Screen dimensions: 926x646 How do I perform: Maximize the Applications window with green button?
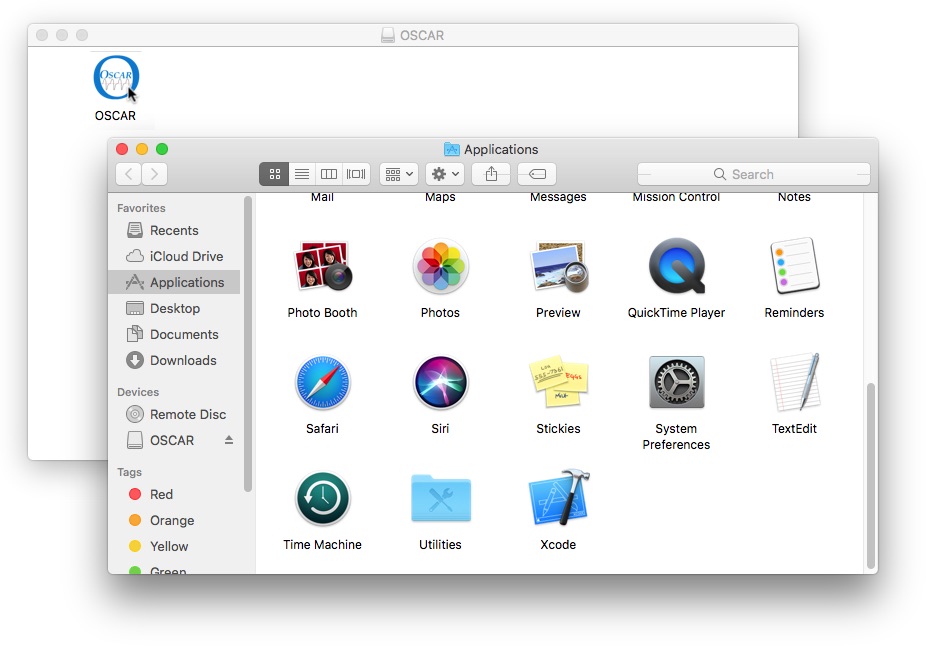click(162, 149)
